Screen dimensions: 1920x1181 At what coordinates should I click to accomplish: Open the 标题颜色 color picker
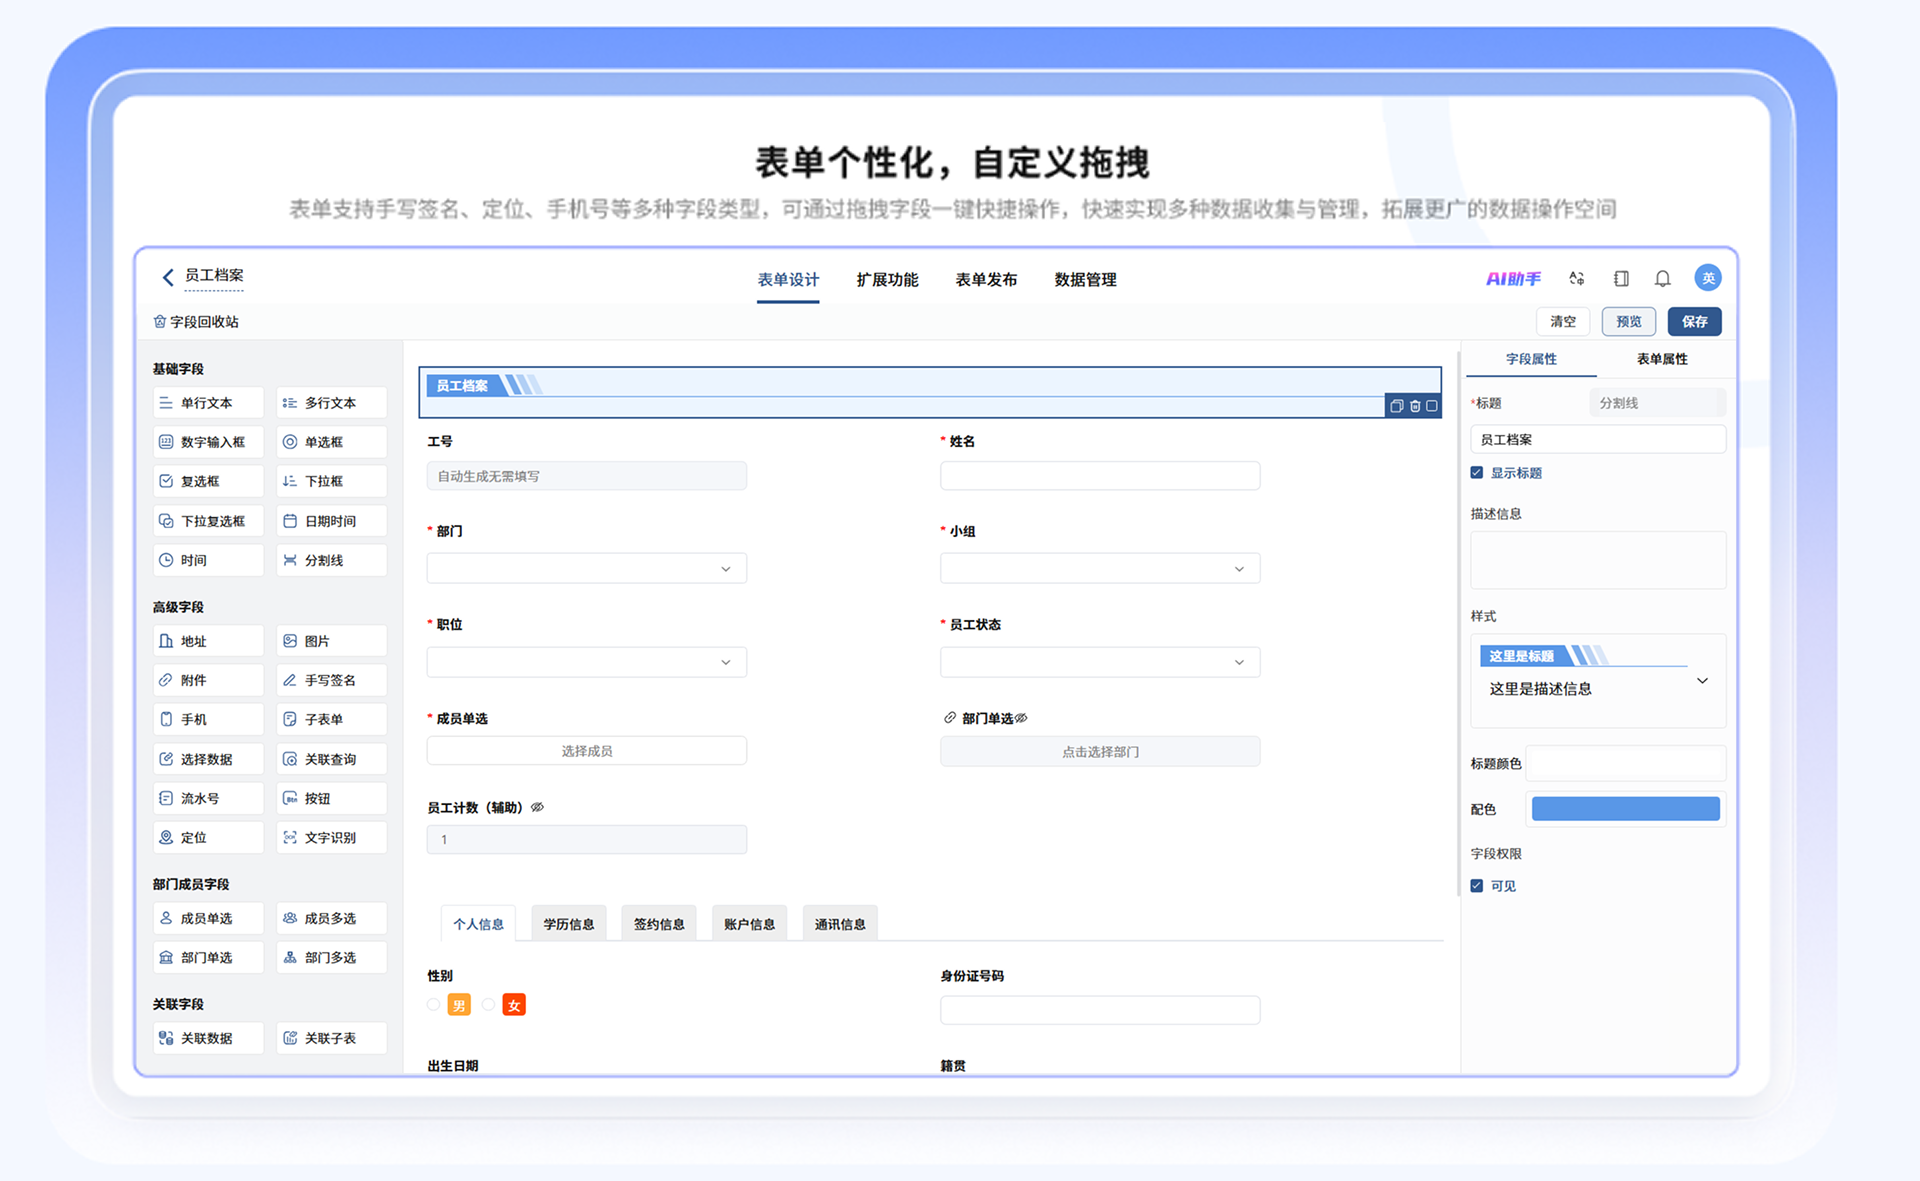point(1626,764)
